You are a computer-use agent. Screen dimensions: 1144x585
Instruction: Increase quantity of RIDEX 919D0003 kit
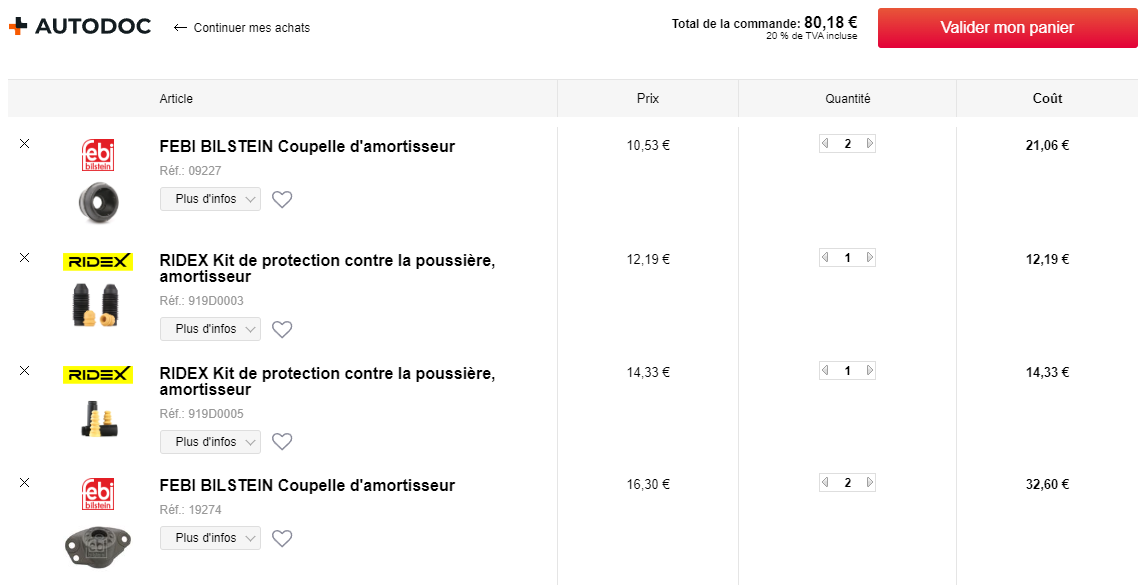coord(870,257)
